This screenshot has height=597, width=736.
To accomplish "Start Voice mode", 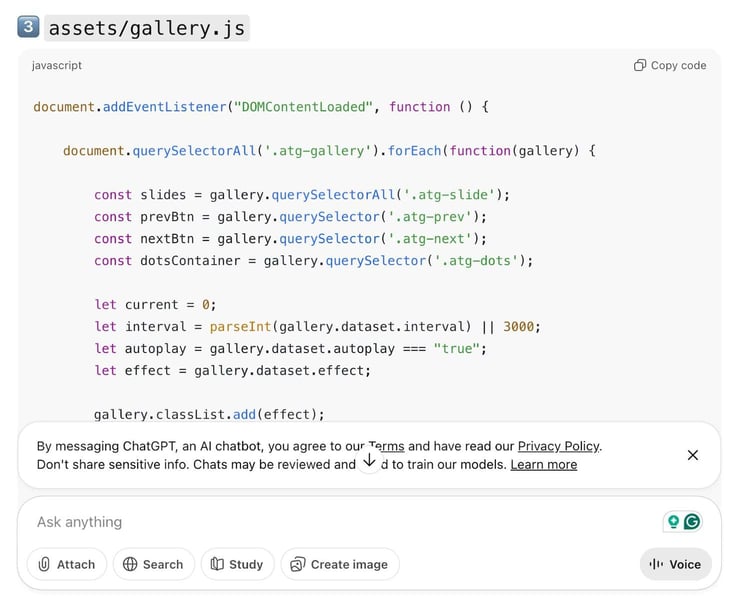I will point(675,564).
